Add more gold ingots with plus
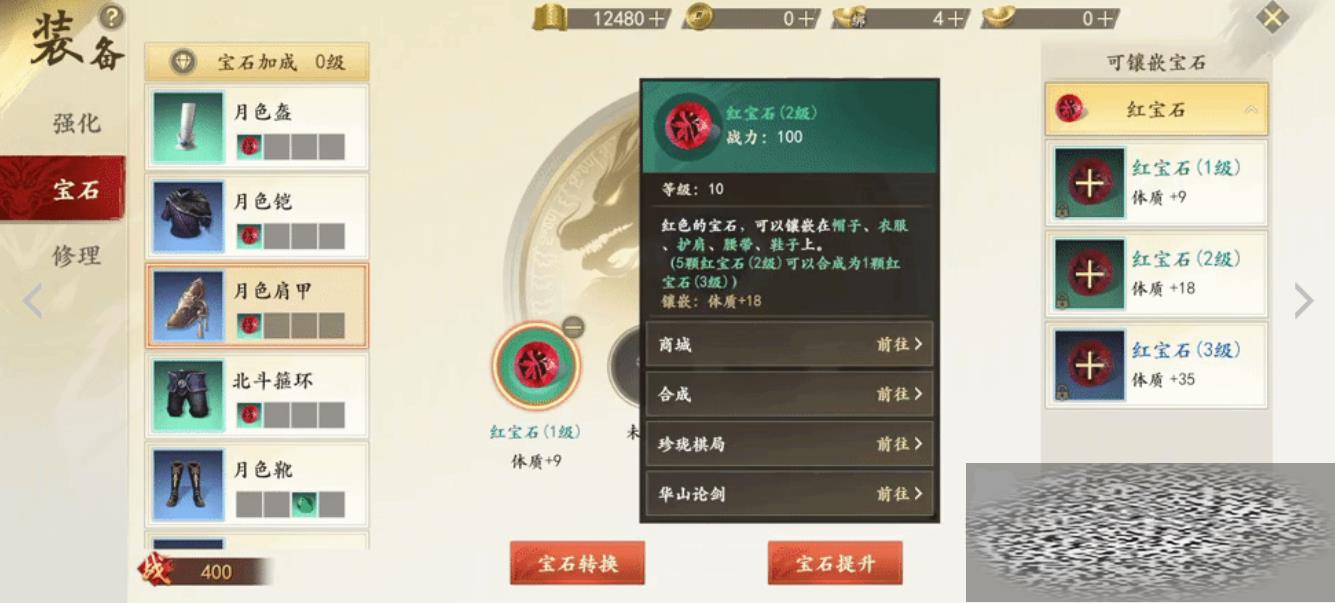1335x603 pixels. click(1102, 18)
